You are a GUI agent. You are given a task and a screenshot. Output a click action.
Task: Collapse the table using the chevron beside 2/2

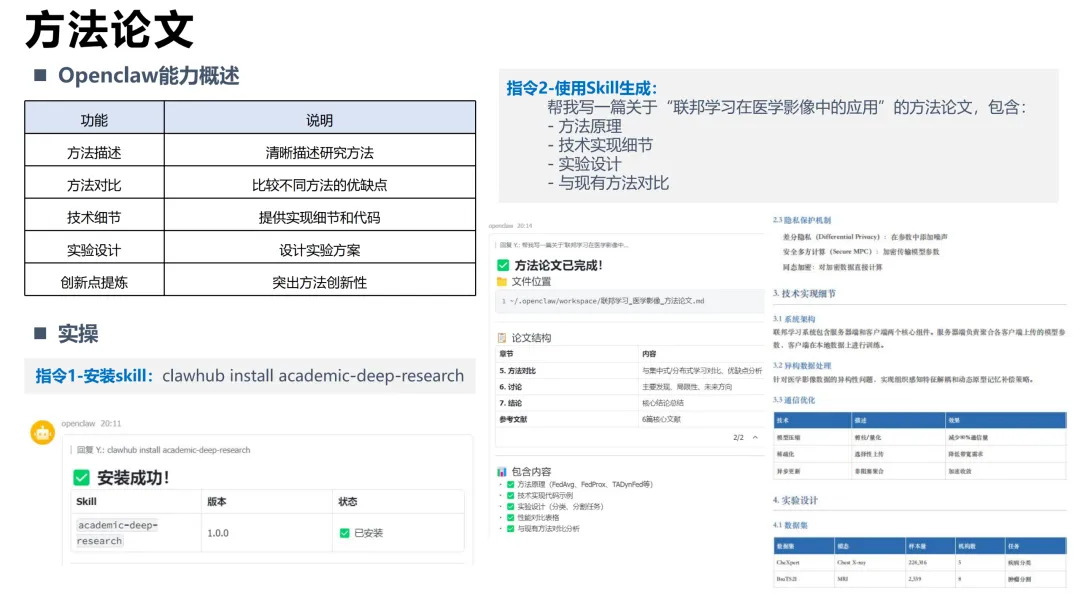[755, 437]
